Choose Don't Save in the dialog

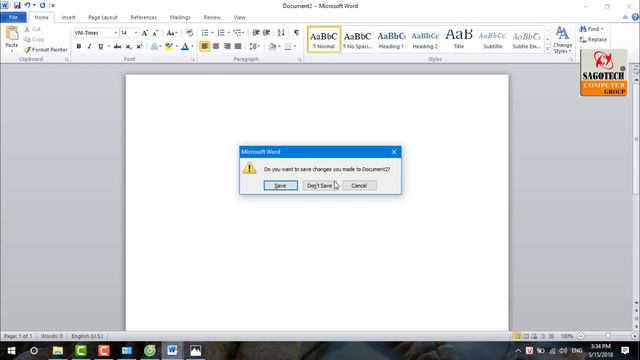[x=319, y=185]
